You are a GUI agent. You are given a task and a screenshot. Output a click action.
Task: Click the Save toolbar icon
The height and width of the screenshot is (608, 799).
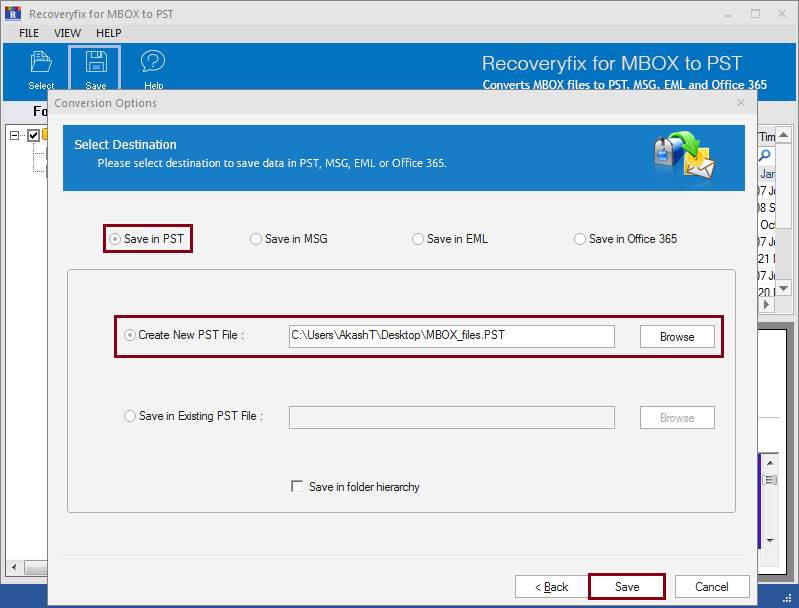[95, 70]
